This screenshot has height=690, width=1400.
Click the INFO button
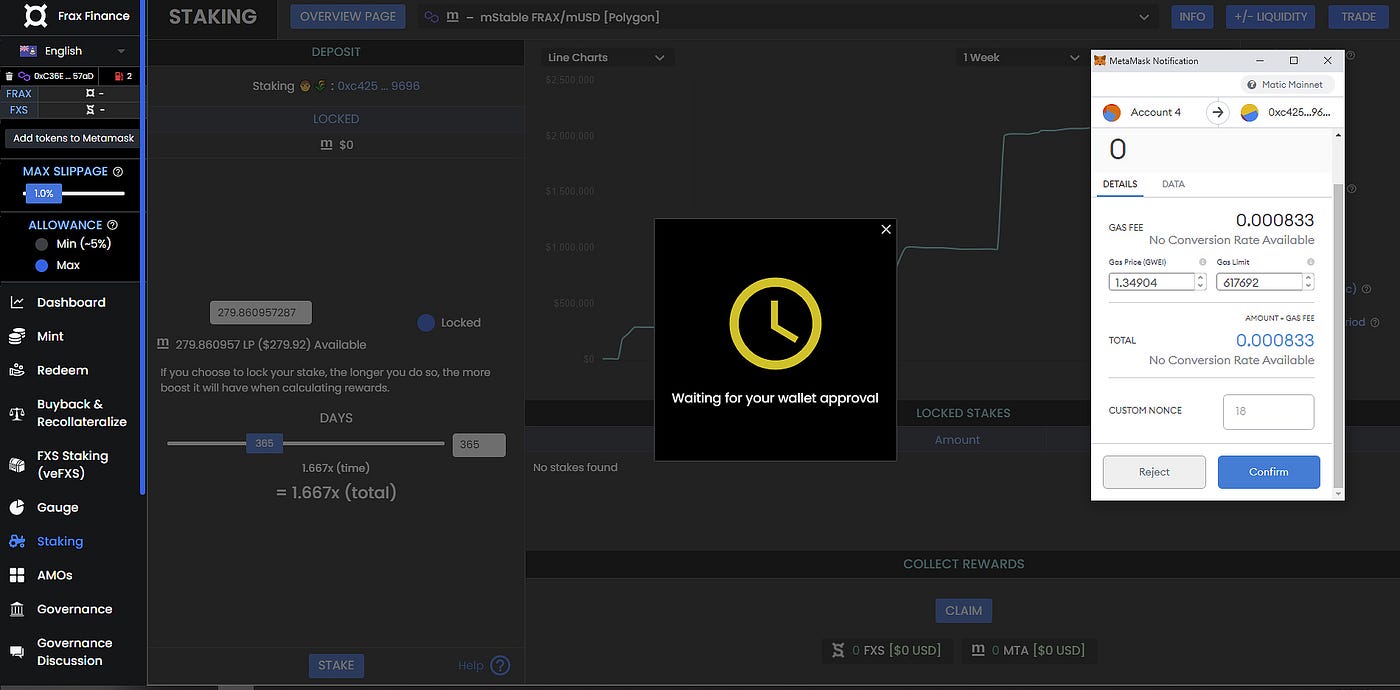pyautogui.click(x=1192, y=17)
